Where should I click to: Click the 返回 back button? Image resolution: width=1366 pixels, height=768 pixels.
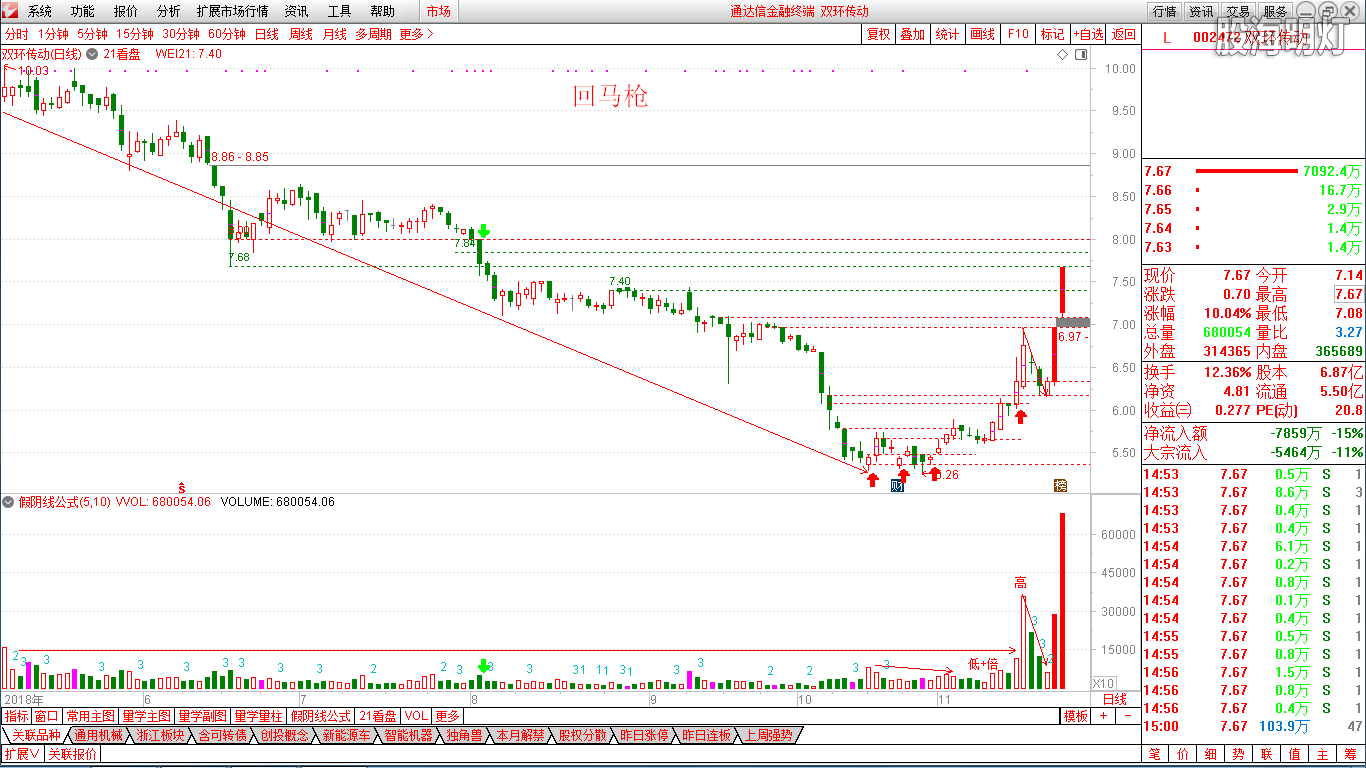click(1124, 34)
